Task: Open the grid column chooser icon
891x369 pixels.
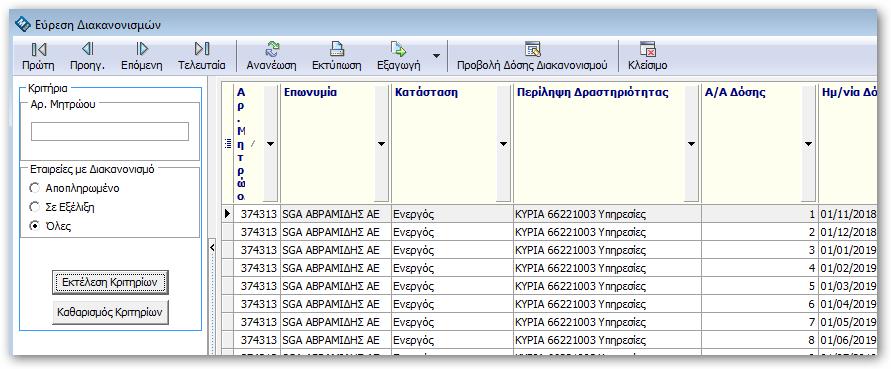Action: 228,144
